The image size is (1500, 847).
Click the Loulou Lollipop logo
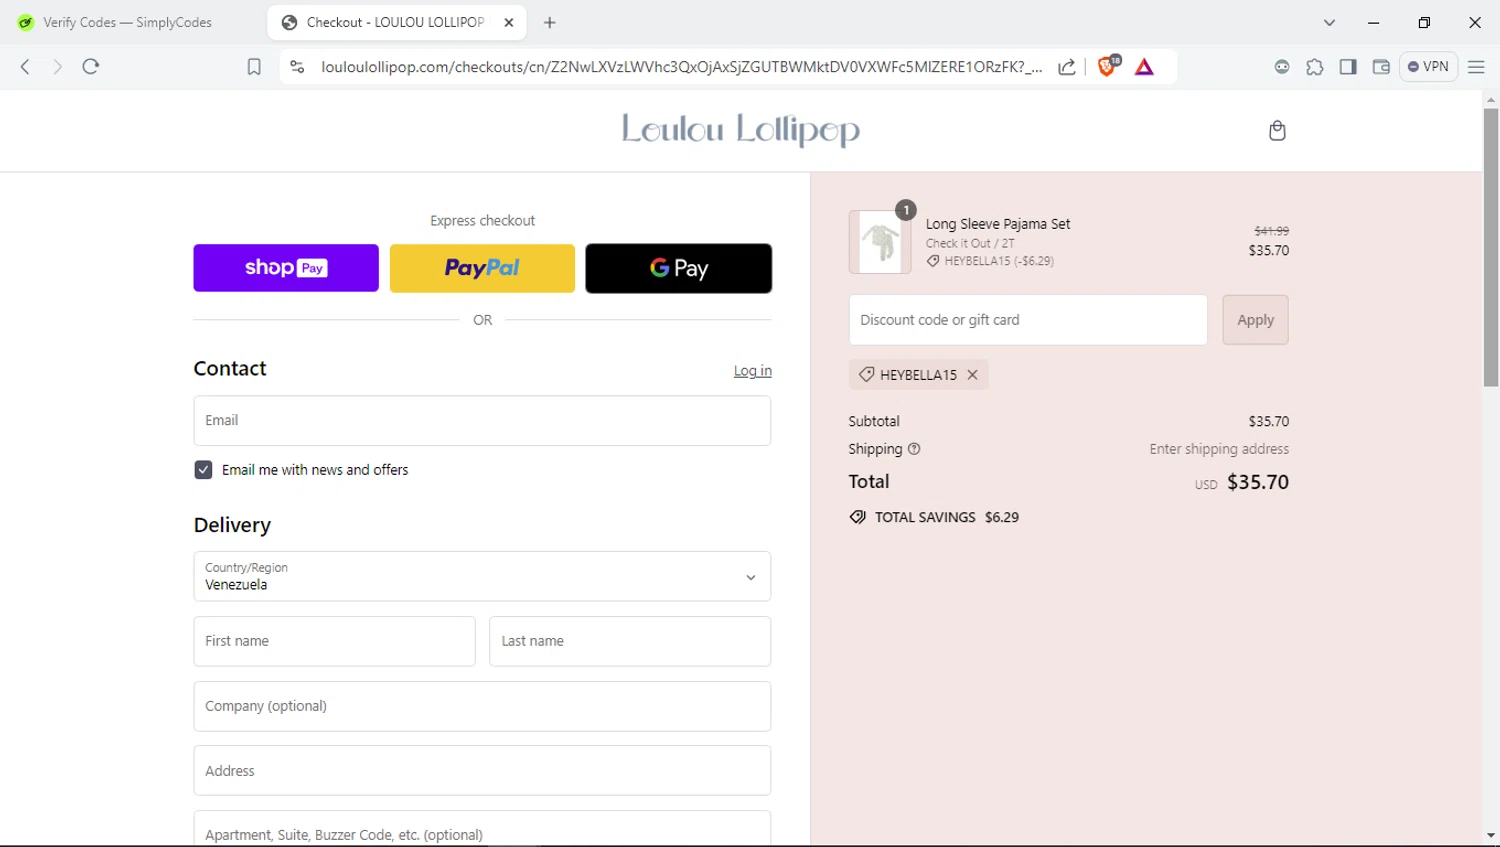[741, 130]
